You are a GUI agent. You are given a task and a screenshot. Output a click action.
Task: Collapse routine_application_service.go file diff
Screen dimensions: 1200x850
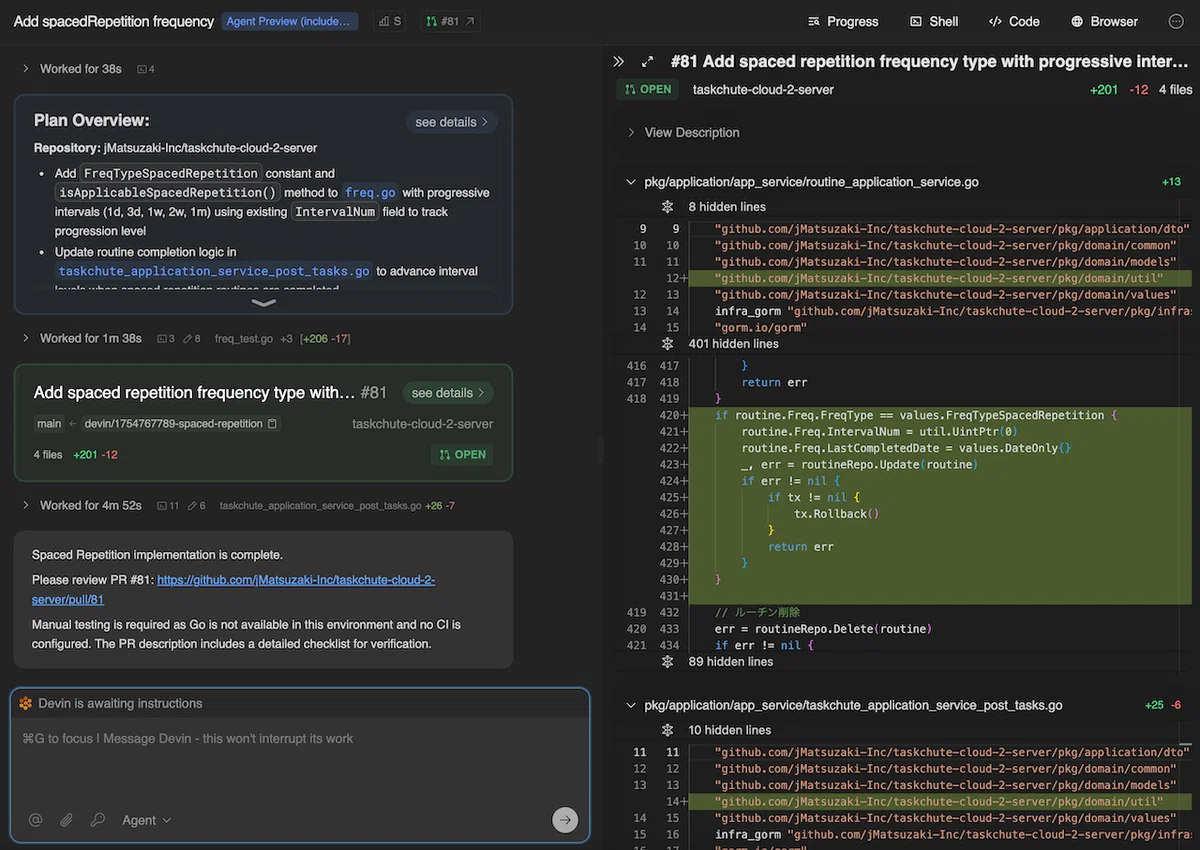pyautogui.click(x=630, y=182)
